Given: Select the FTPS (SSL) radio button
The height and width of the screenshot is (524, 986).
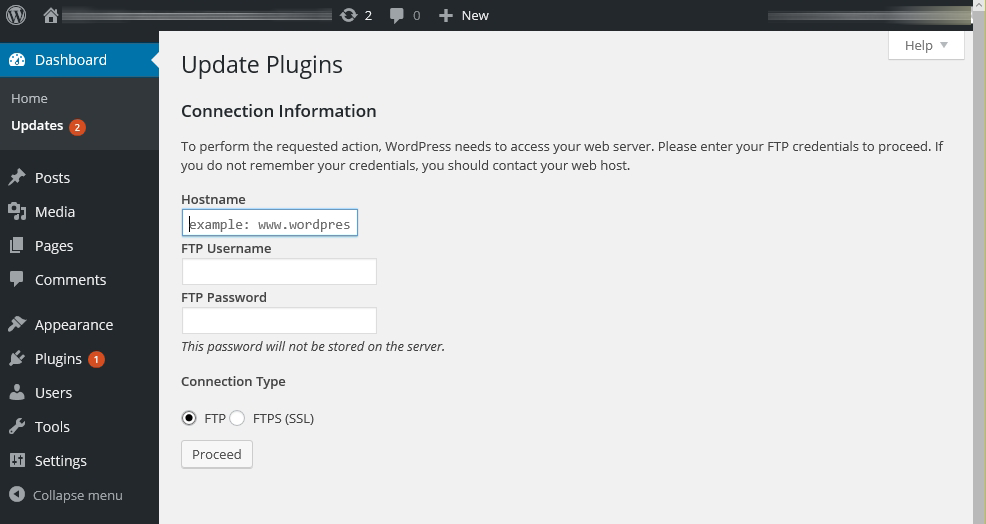Looking at the screenshot, I should click(x=237, y=418).
